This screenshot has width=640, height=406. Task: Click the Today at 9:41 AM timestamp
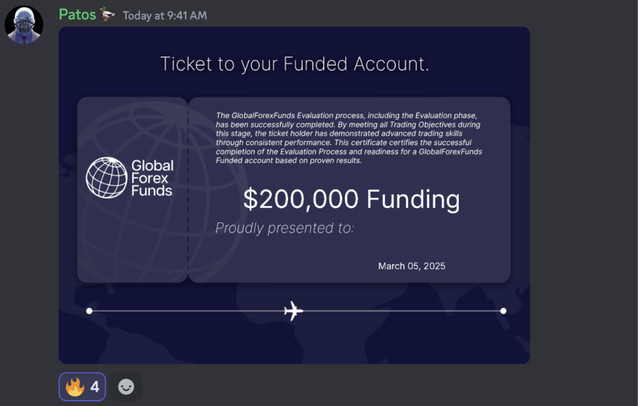165,16
